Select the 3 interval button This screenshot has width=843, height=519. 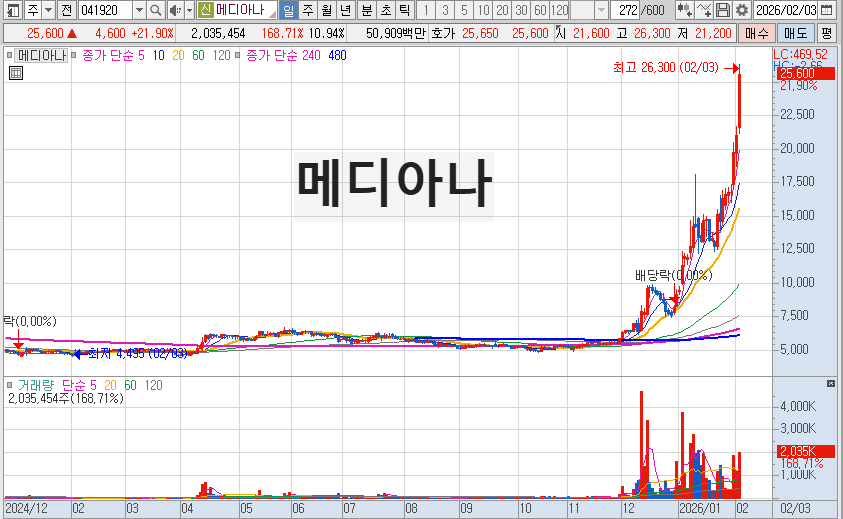(445, 10)
